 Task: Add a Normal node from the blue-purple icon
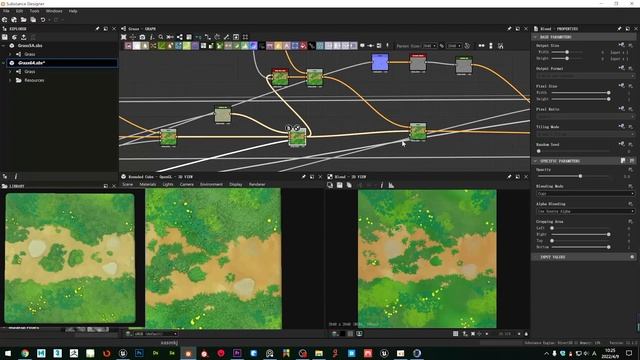tap(253, 46)
